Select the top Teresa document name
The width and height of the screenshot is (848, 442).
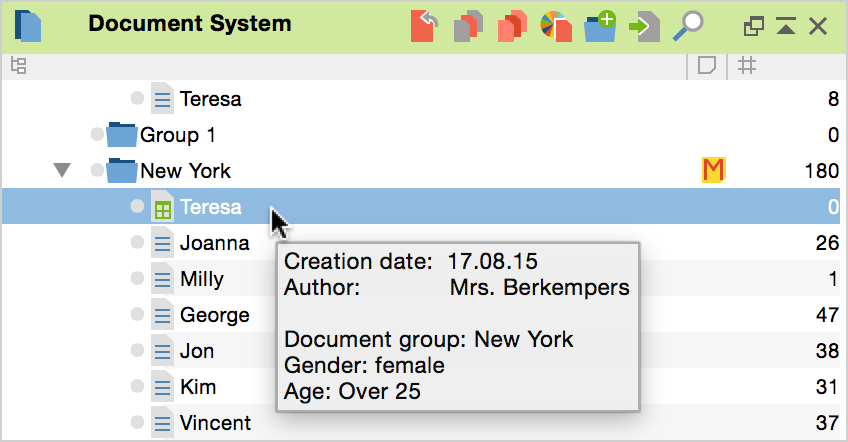coord(210,99)
